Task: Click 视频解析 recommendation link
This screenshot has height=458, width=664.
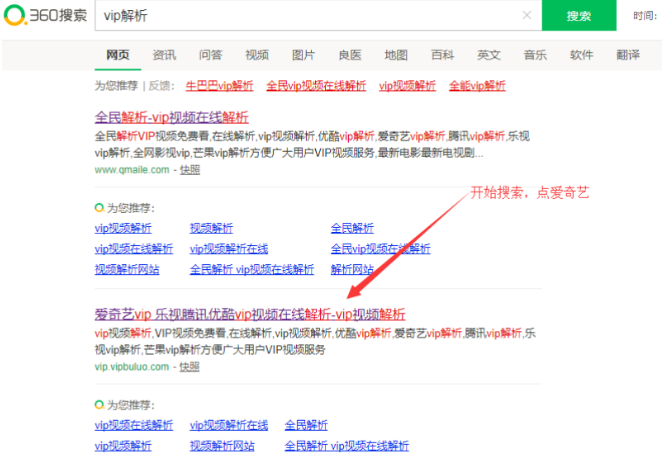Action: click(211, 229)
